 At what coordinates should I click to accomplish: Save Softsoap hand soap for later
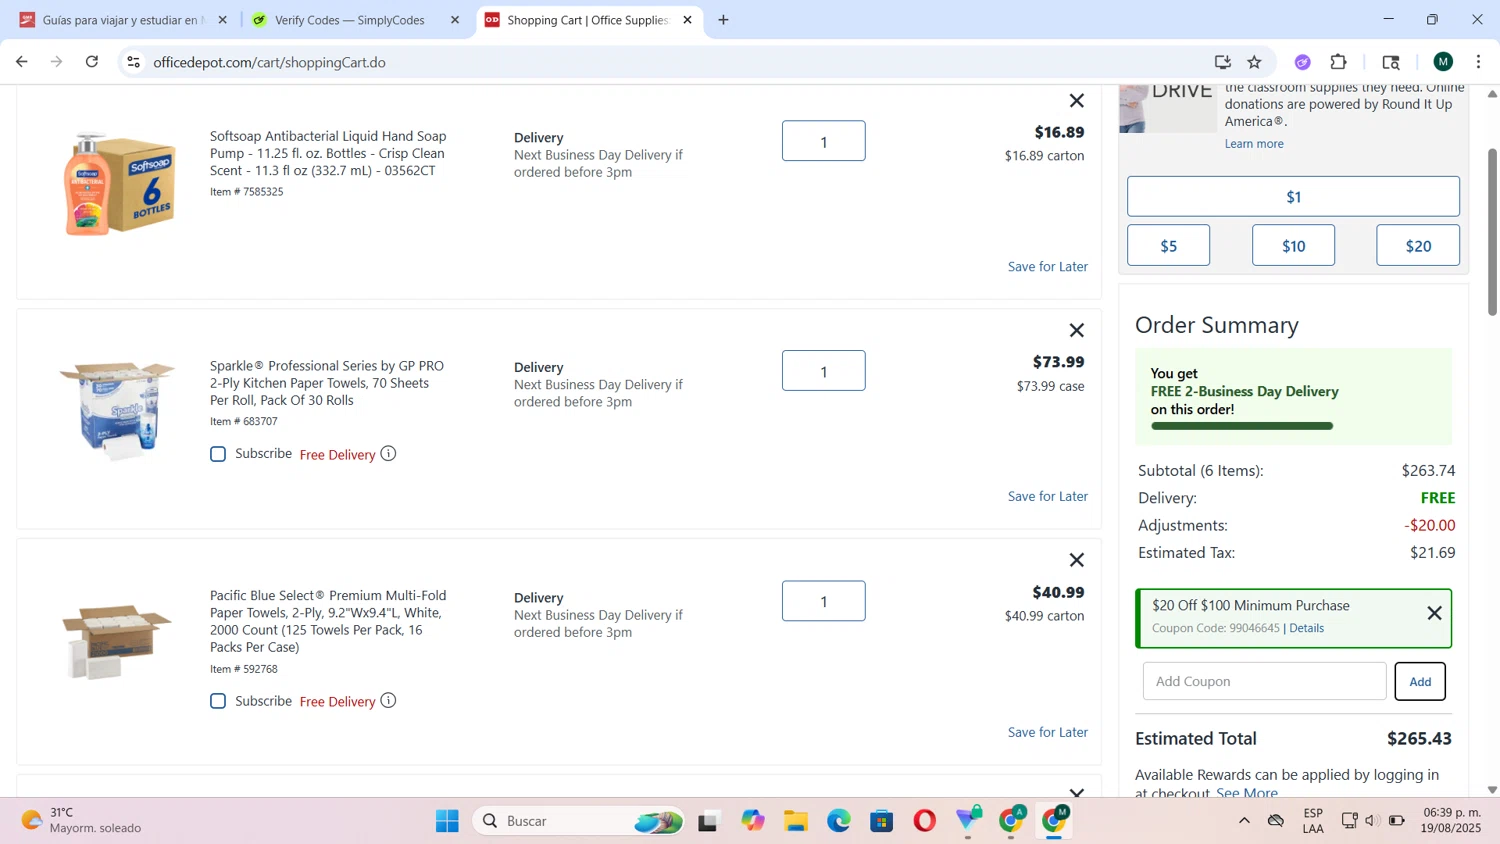(1047, 266)
